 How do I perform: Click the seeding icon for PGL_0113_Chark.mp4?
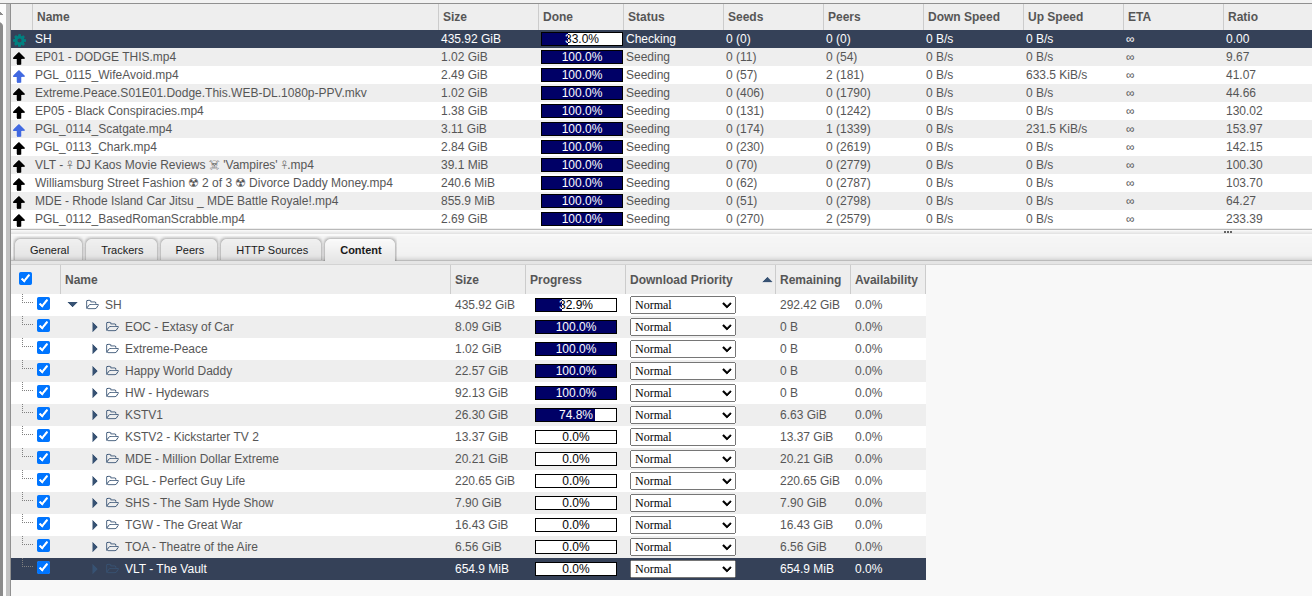[x=19, y=147]
